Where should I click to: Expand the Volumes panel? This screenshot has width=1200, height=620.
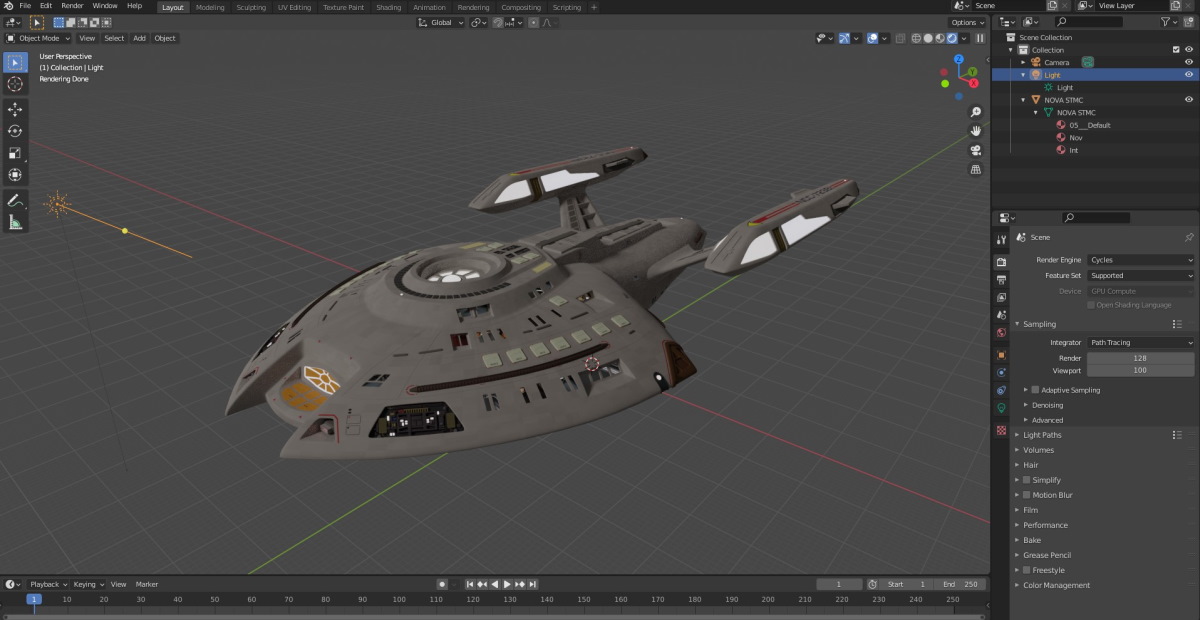[x=1038, y=450]
